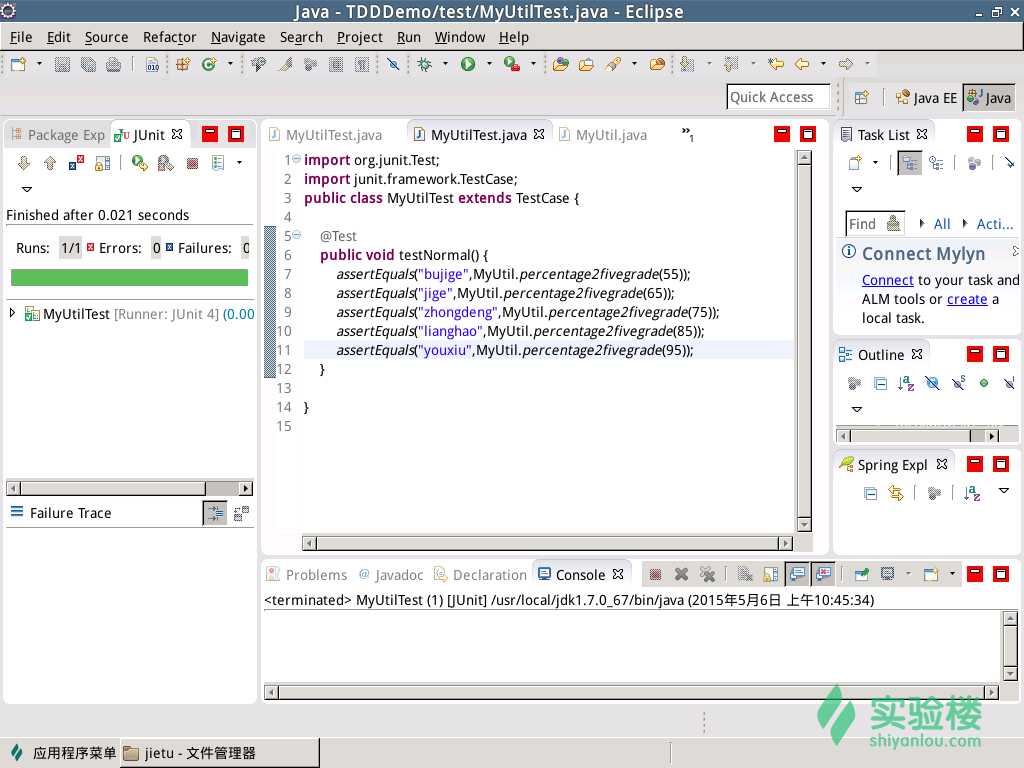Viewport: 1024px width, 768px height.
Task: Toggle JUnit scroll lock
Action: point(103,163)
